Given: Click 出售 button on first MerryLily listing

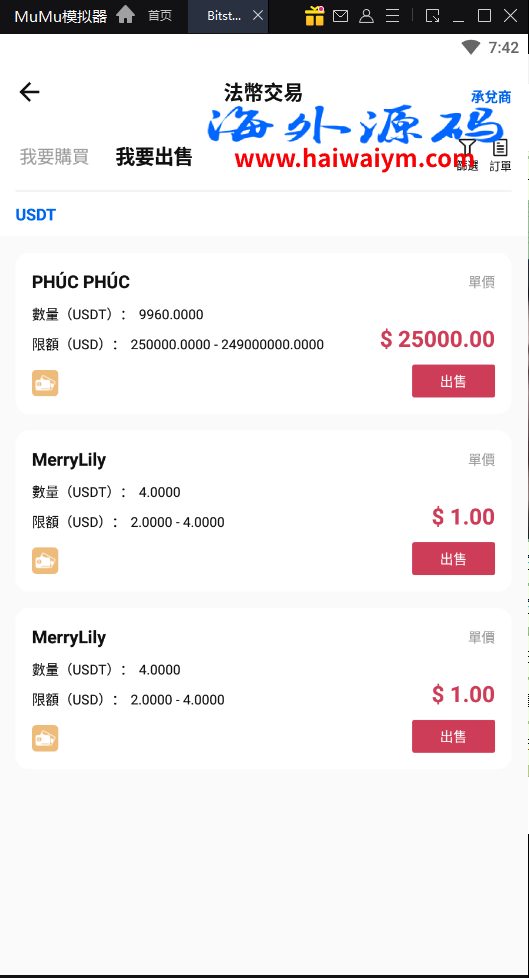Looking at the screenshot, I should point(454,559).
